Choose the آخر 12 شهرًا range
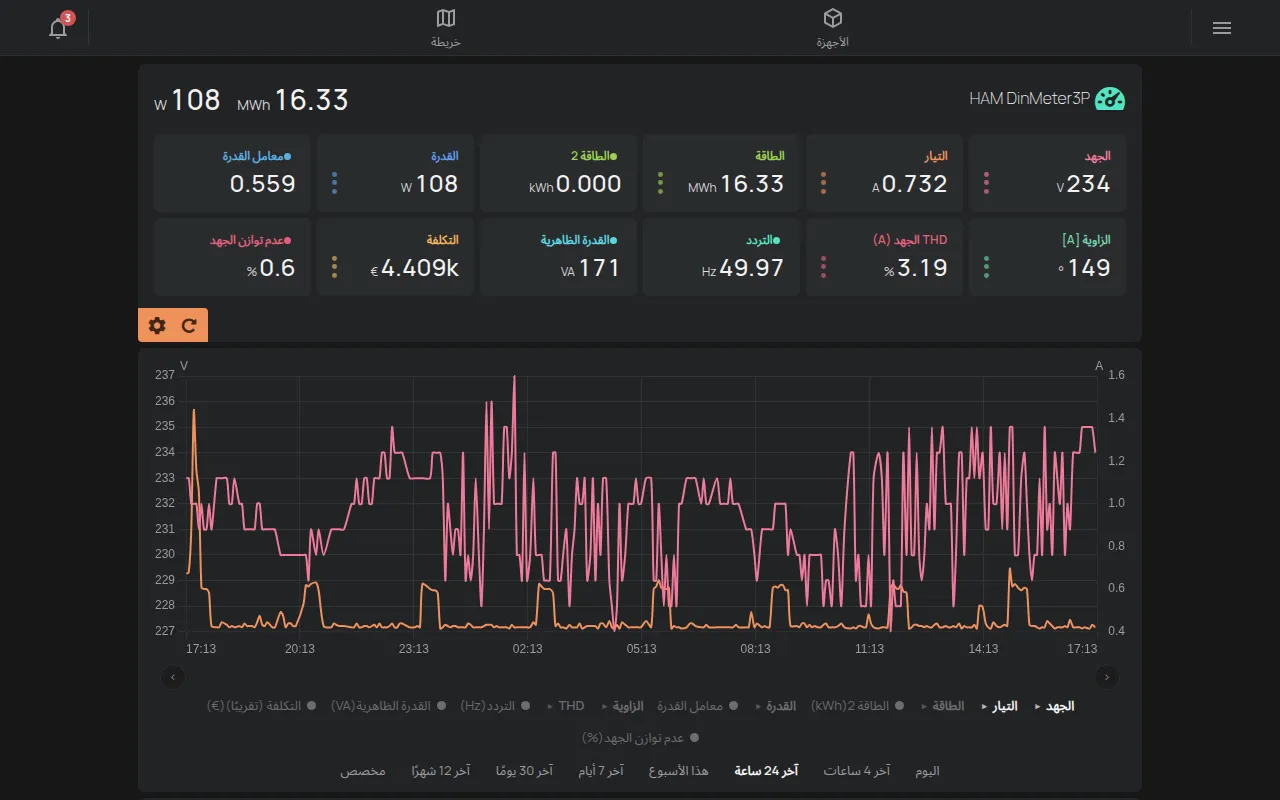 (x=441, y=771)
